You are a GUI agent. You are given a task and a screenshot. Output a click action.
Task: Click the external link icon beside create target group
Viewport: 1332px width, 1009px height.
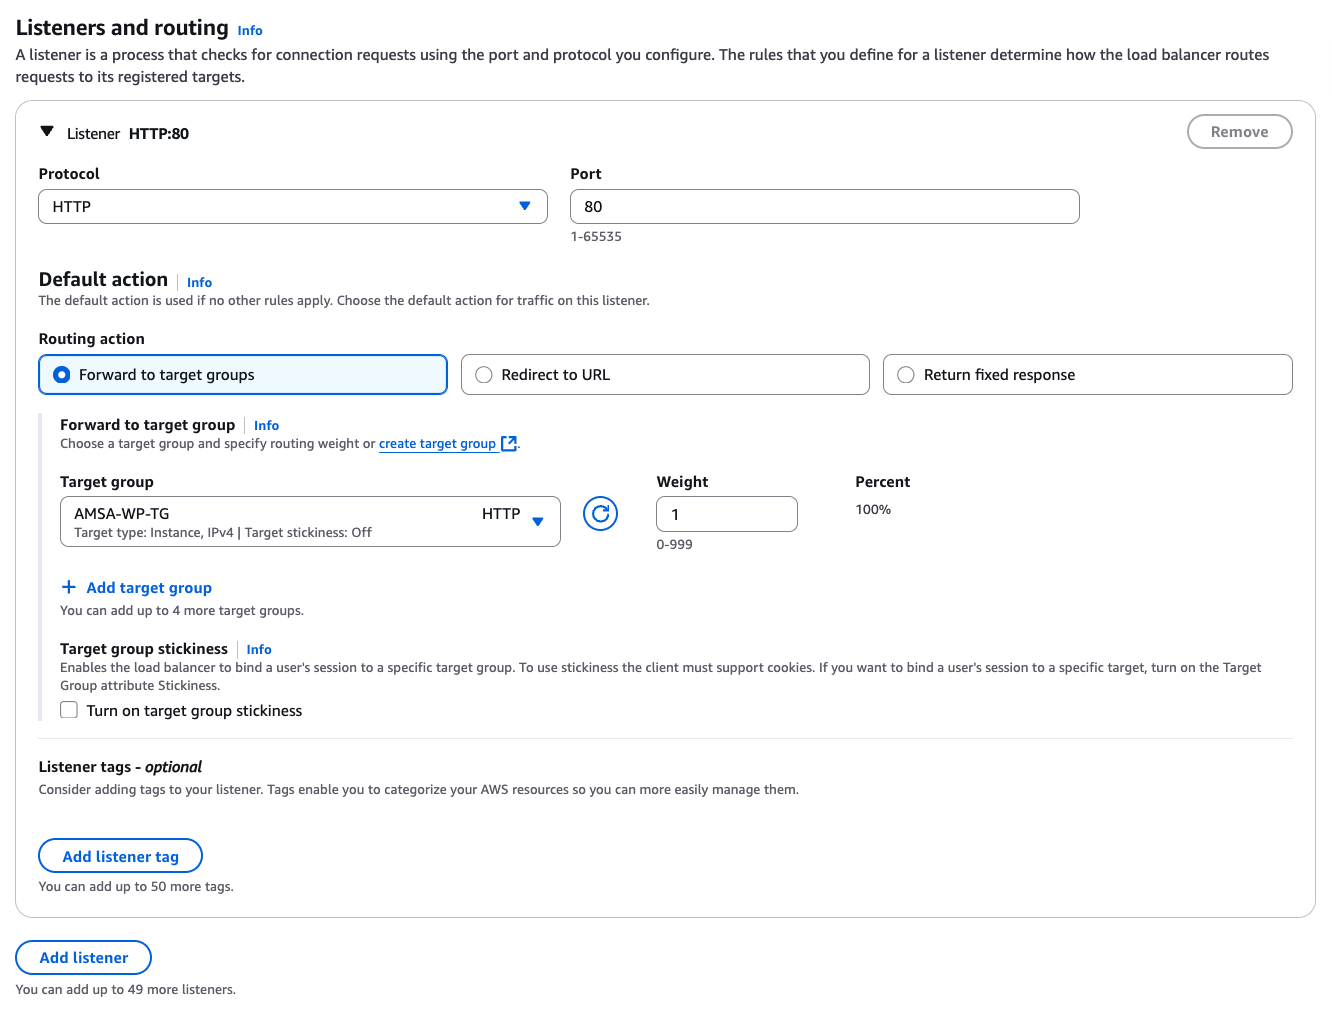(x=509, y=444)
